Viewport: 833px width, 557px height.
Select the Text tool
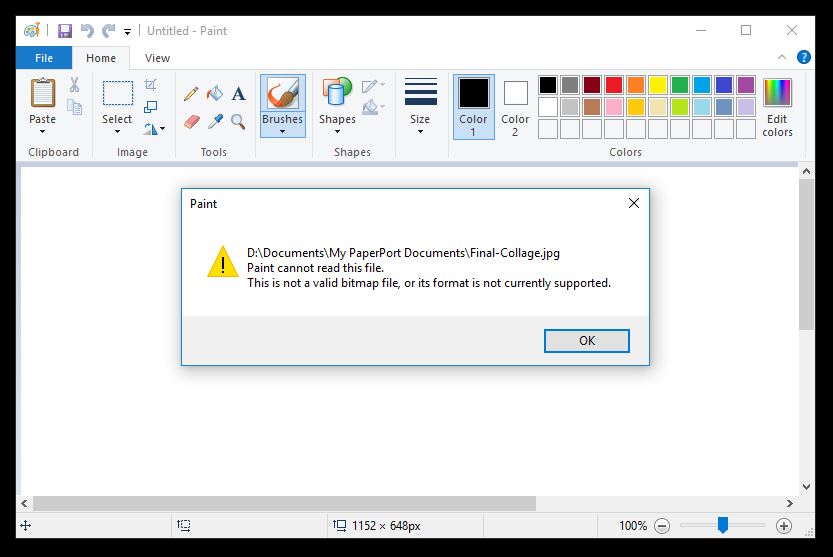239,94
